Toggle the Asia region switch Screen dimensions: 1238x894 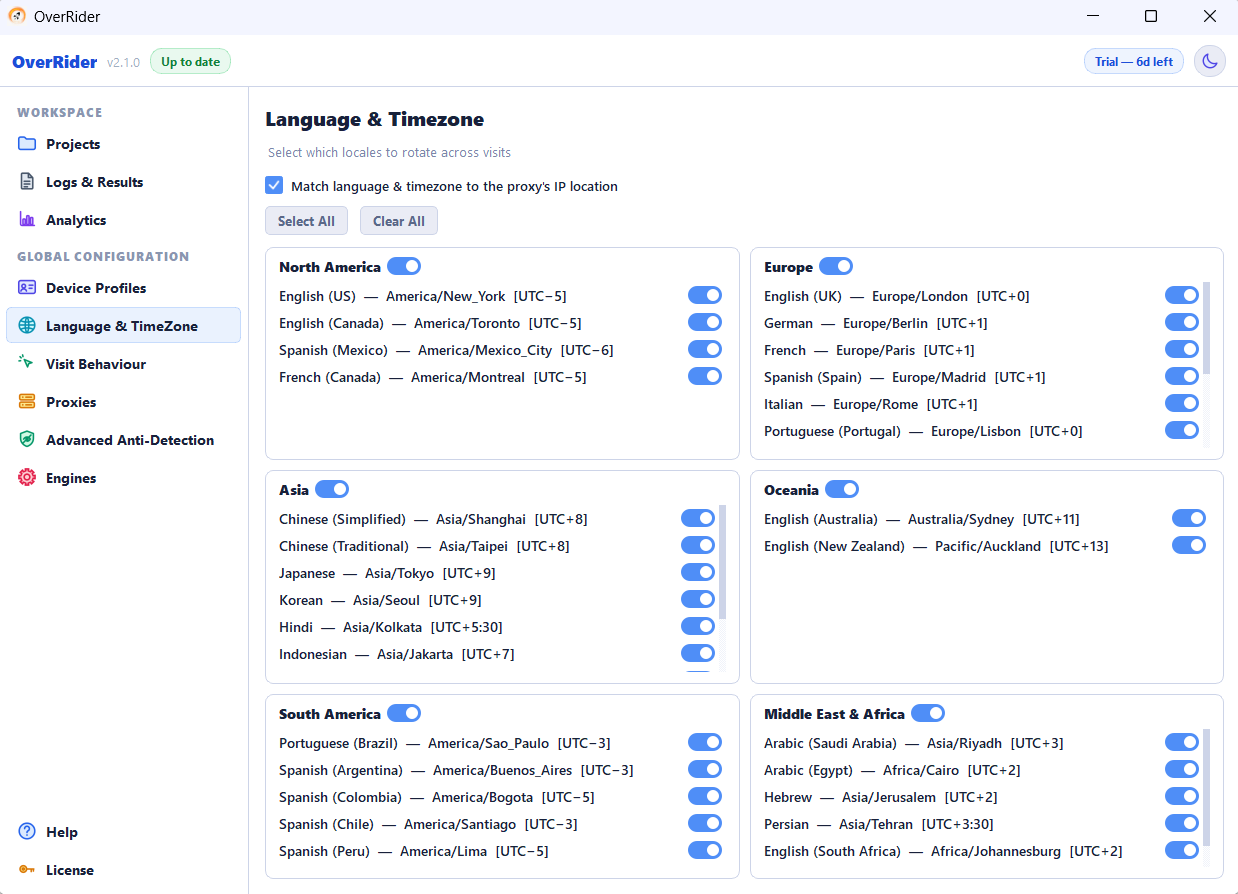[x=332, y=489]
